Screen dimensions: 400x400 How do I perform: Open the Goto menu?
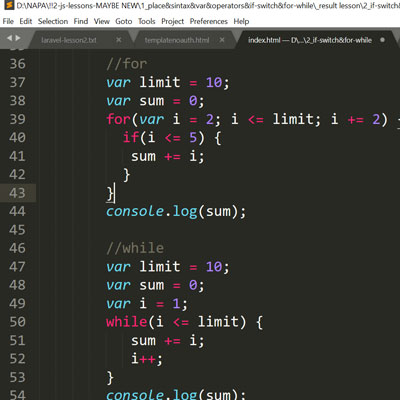click(124, 21)
